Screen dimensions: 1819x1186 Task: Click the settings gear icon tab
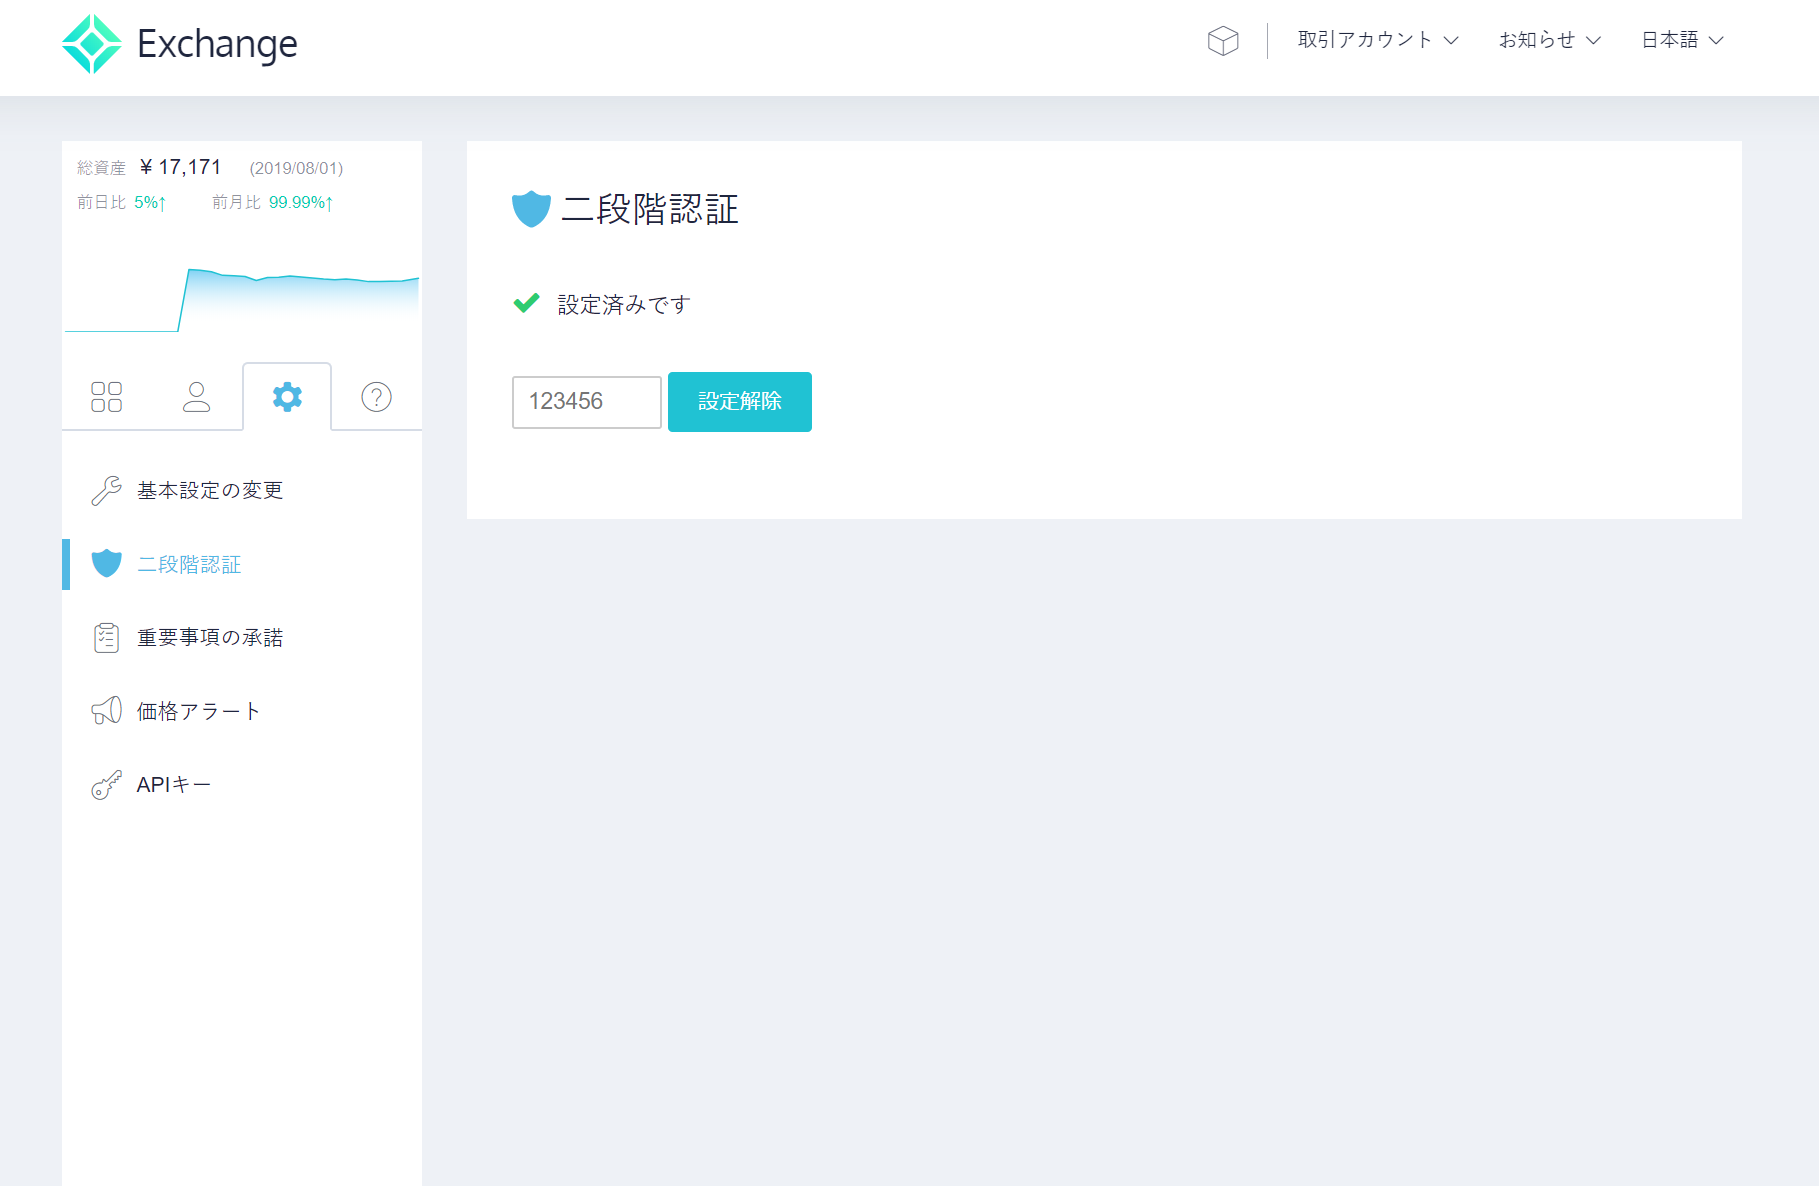(287, 397)
